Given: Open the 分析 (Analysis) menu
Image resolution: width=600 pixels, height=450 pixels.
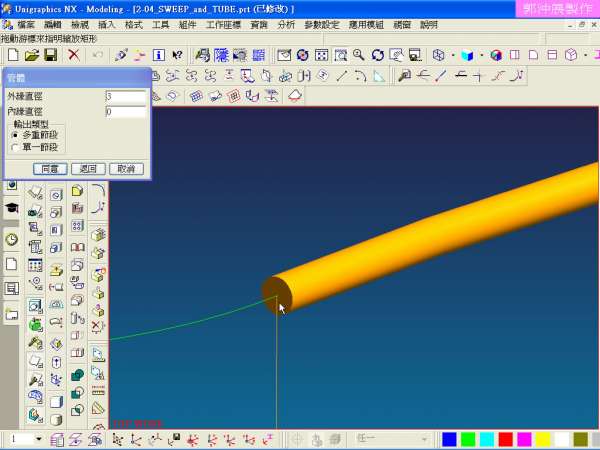Looking at the screenshot, I should coord(286,25).
